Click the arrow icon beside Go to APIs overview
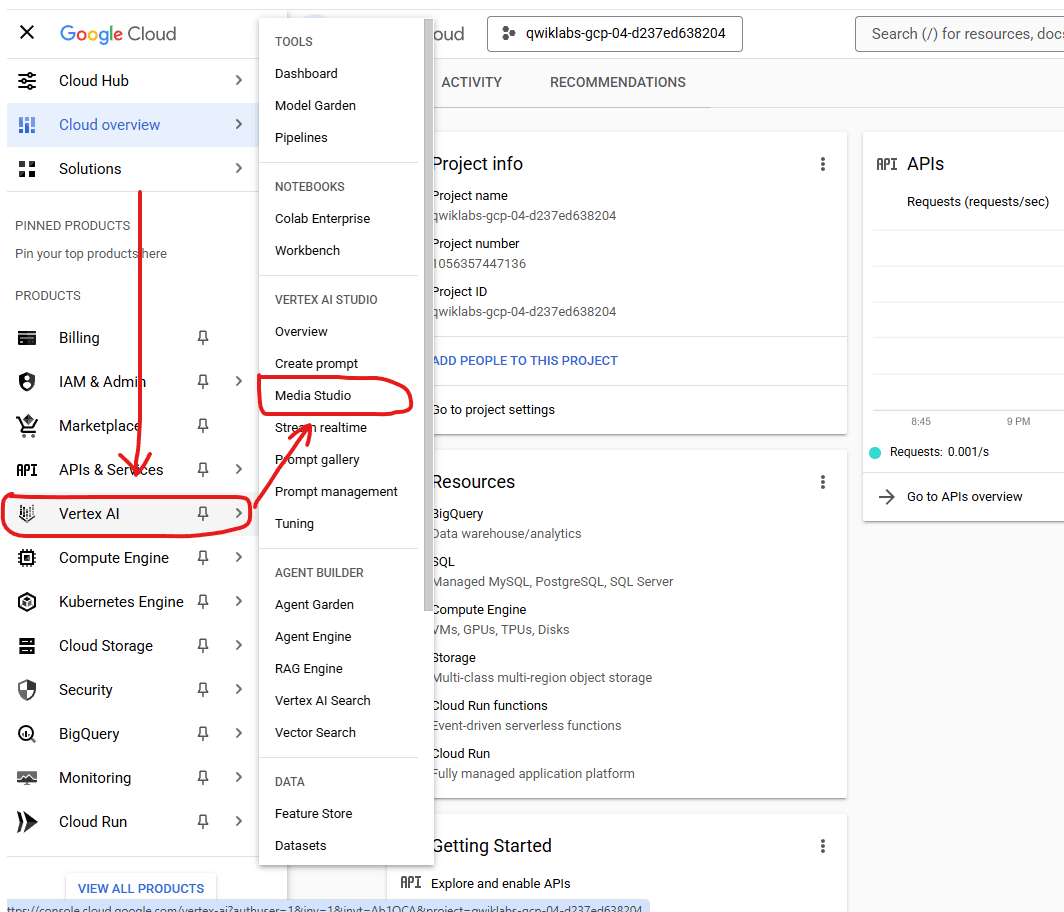Viewport: 1064px width, 912px height. [x=886, y=497]
